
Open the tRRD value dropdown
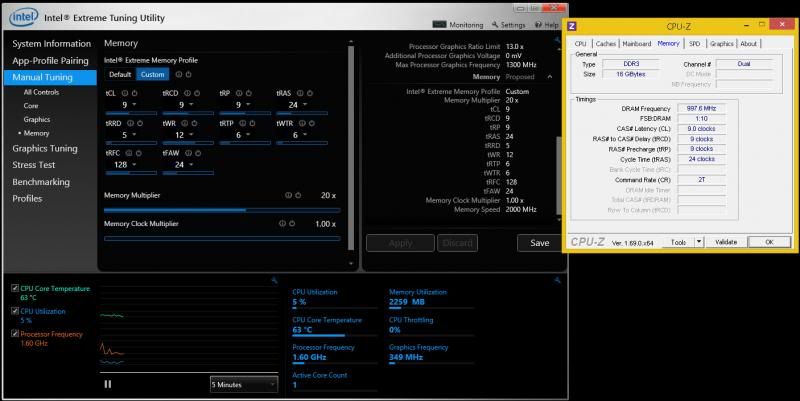134,135
